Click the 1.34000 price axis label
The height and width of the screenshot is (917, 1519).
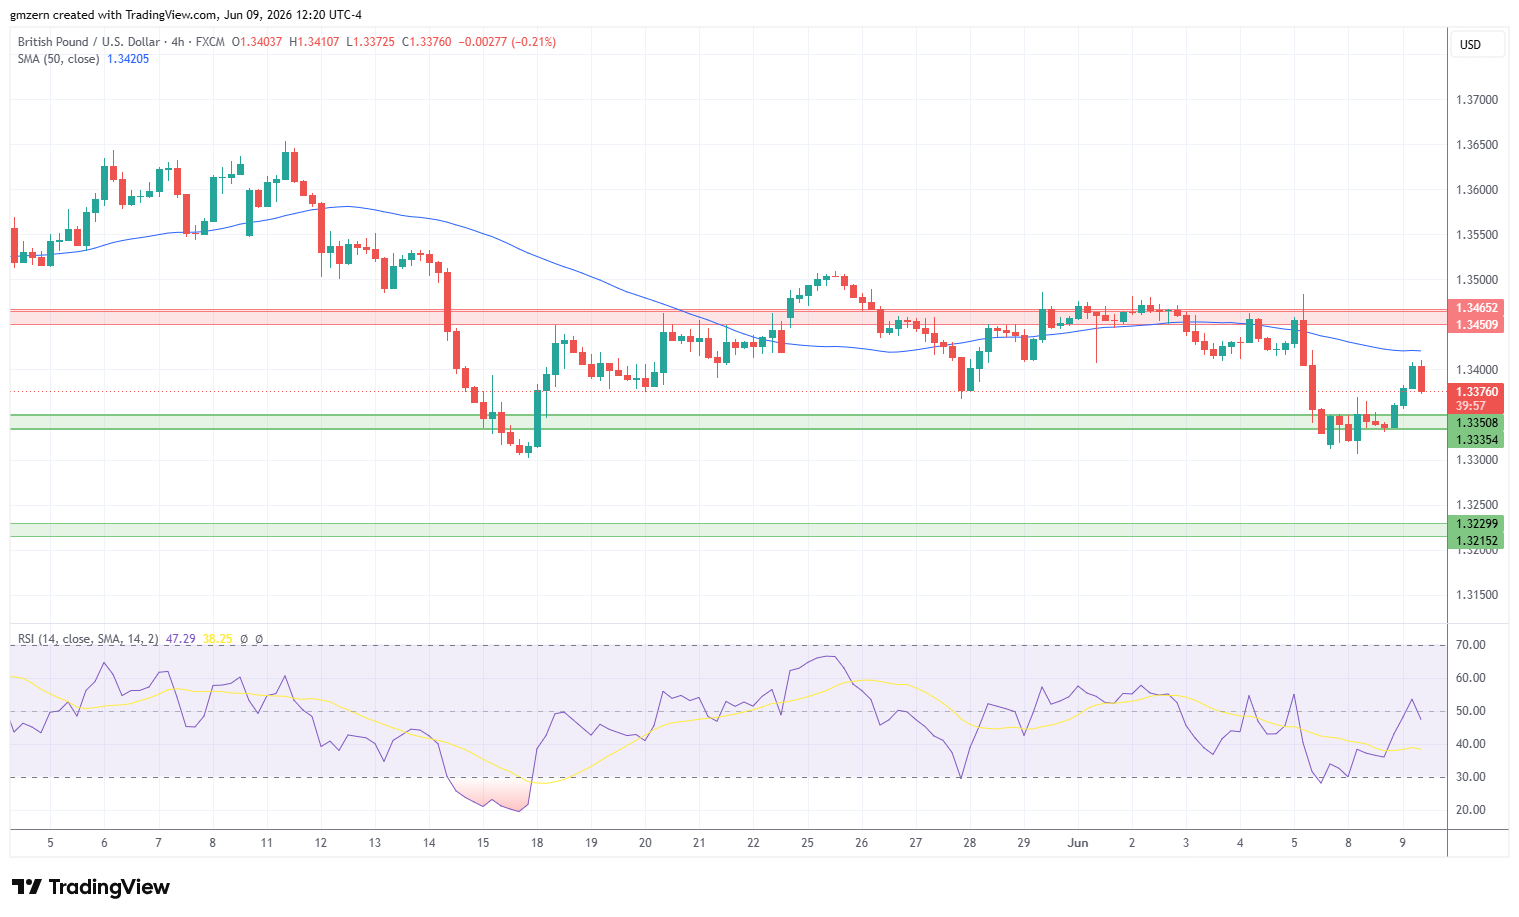click(1477, 370)
